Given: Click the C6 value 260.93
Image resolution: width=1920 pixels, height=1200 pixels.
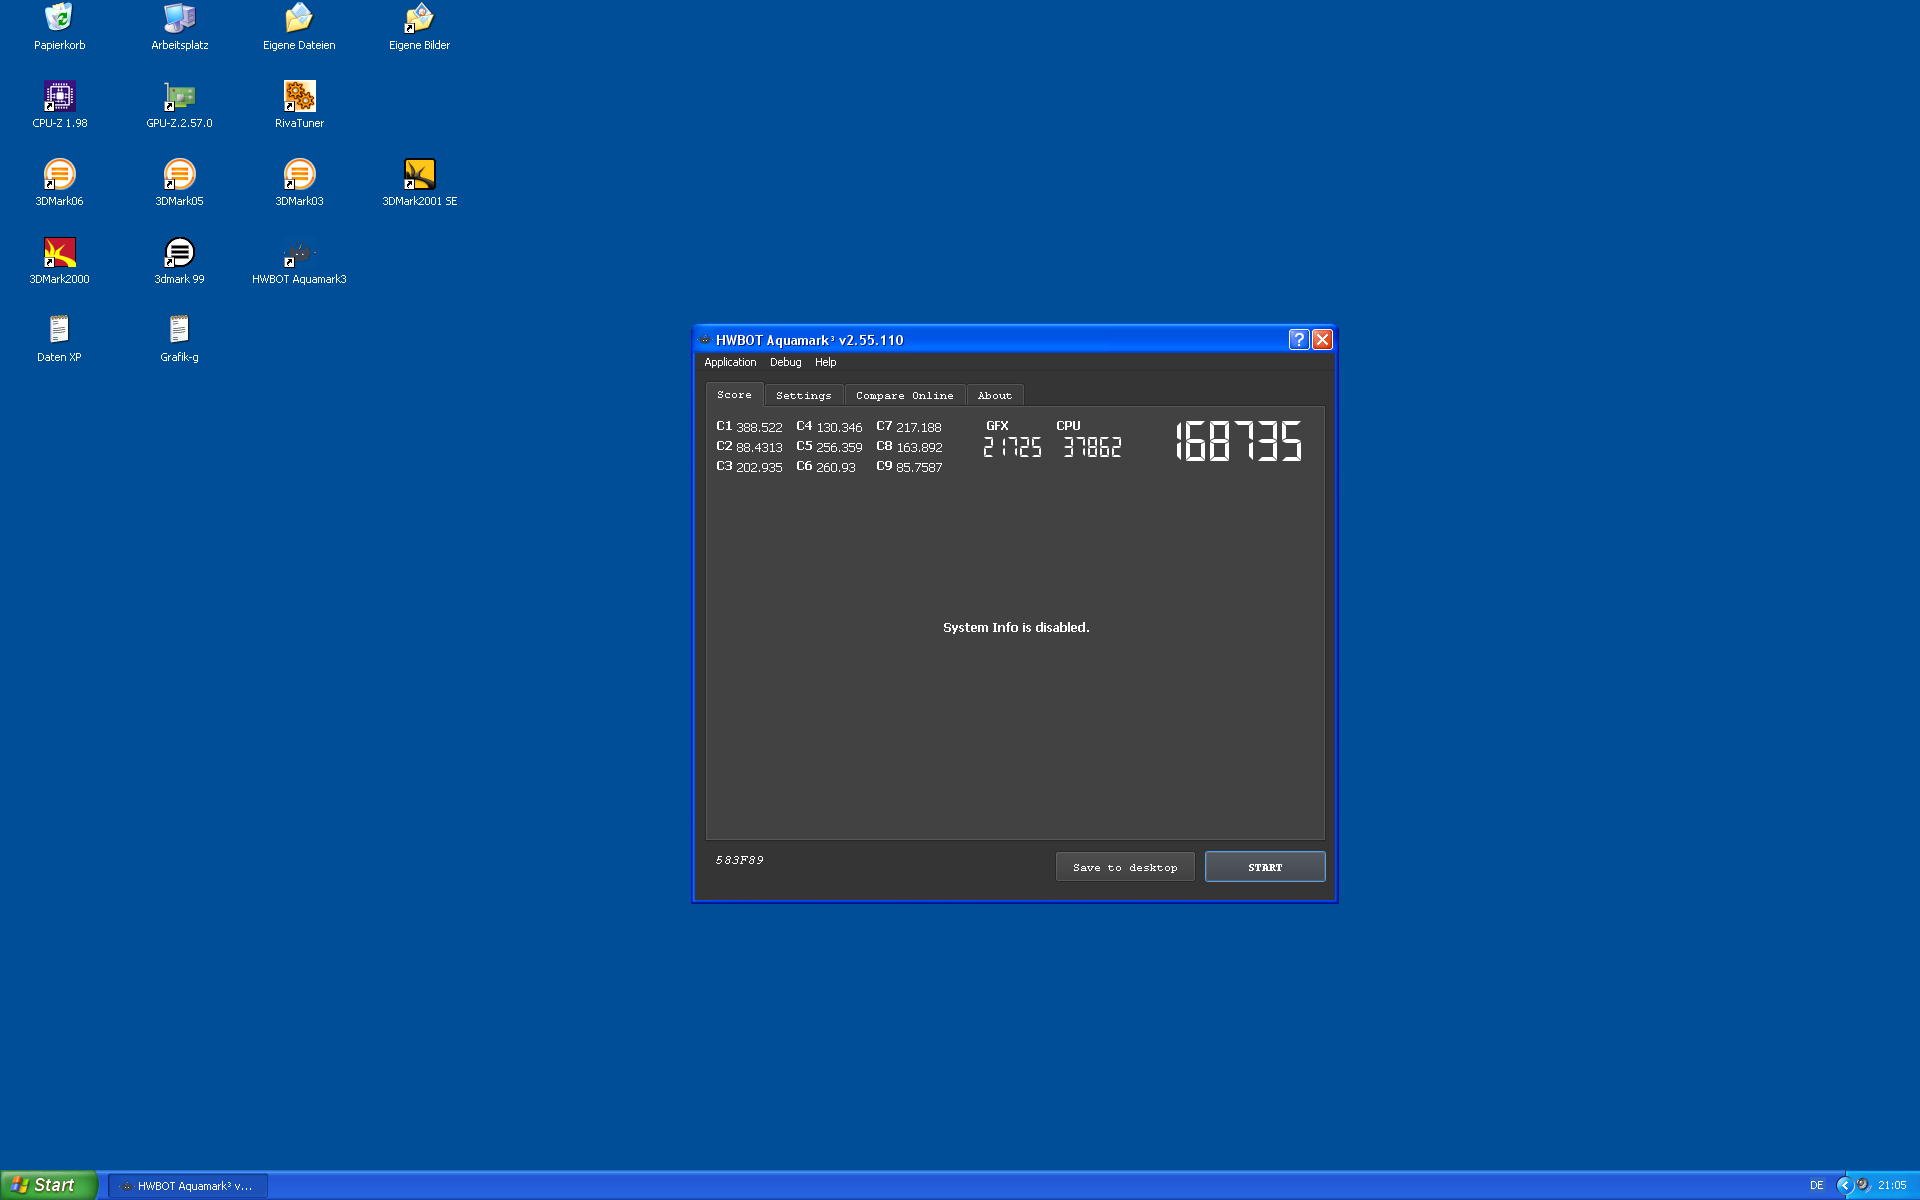Looking at the screenshot, I should 836,467.
